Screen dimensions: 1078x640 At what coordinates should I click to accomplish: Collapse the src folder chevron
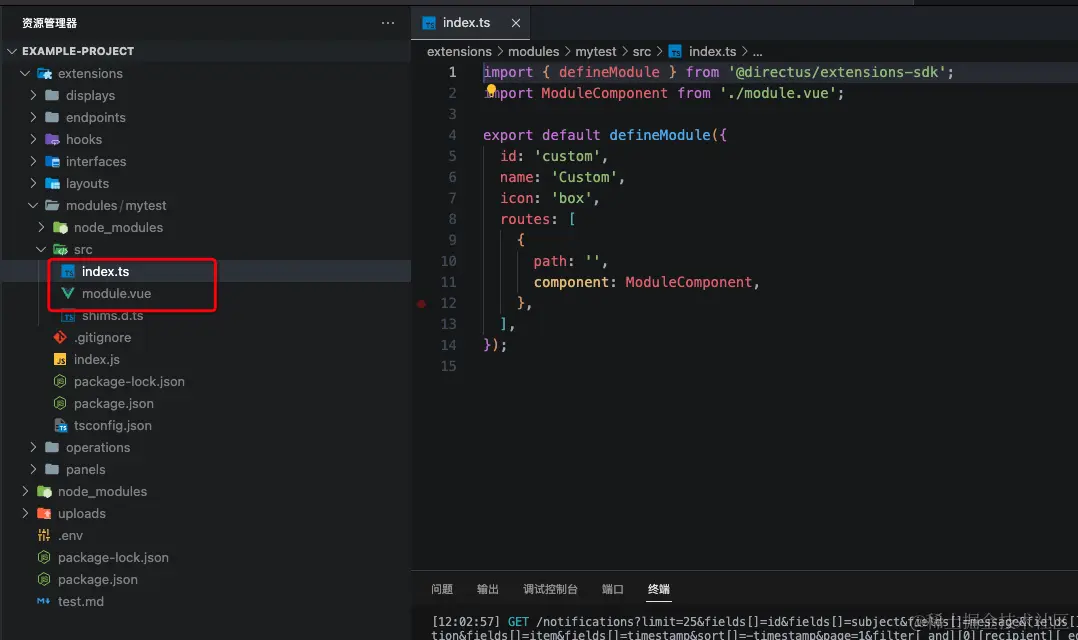41,250
